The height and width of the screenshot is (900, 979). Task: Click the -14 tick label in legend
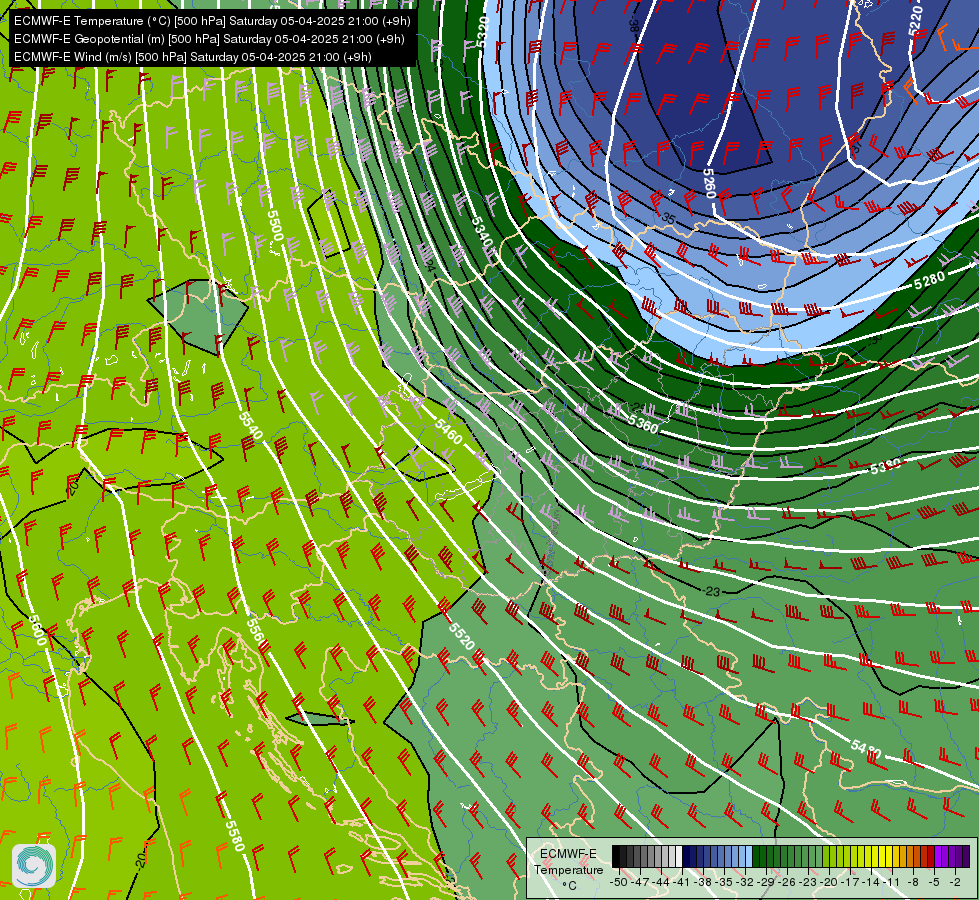[x=870, y=882]
